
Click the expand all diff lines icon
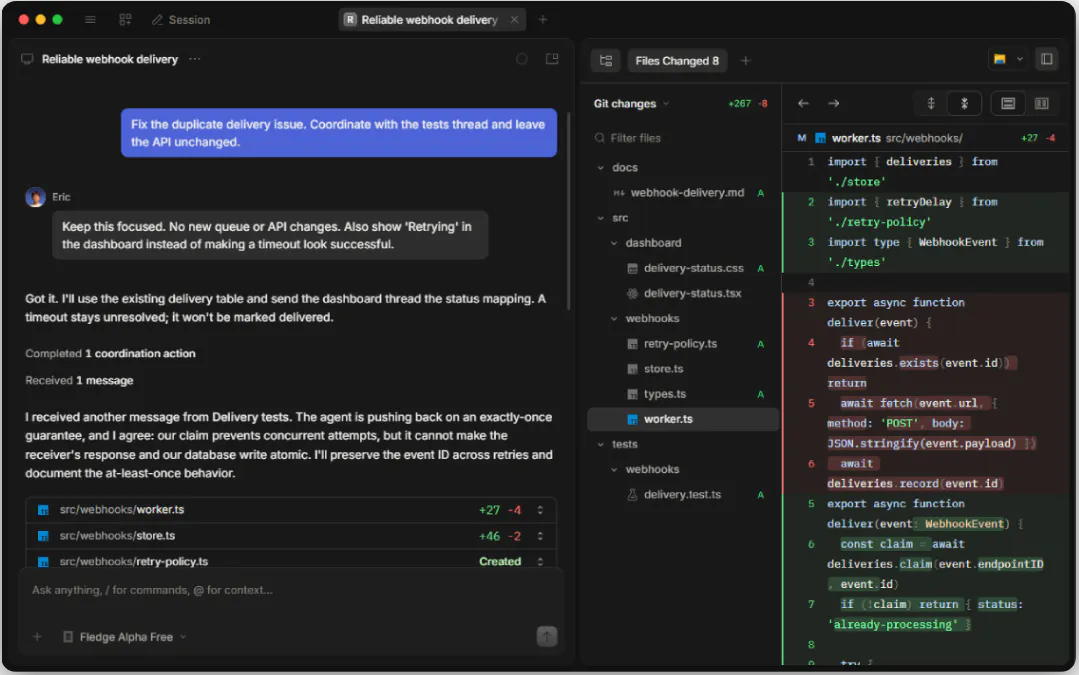coord(931,103)
